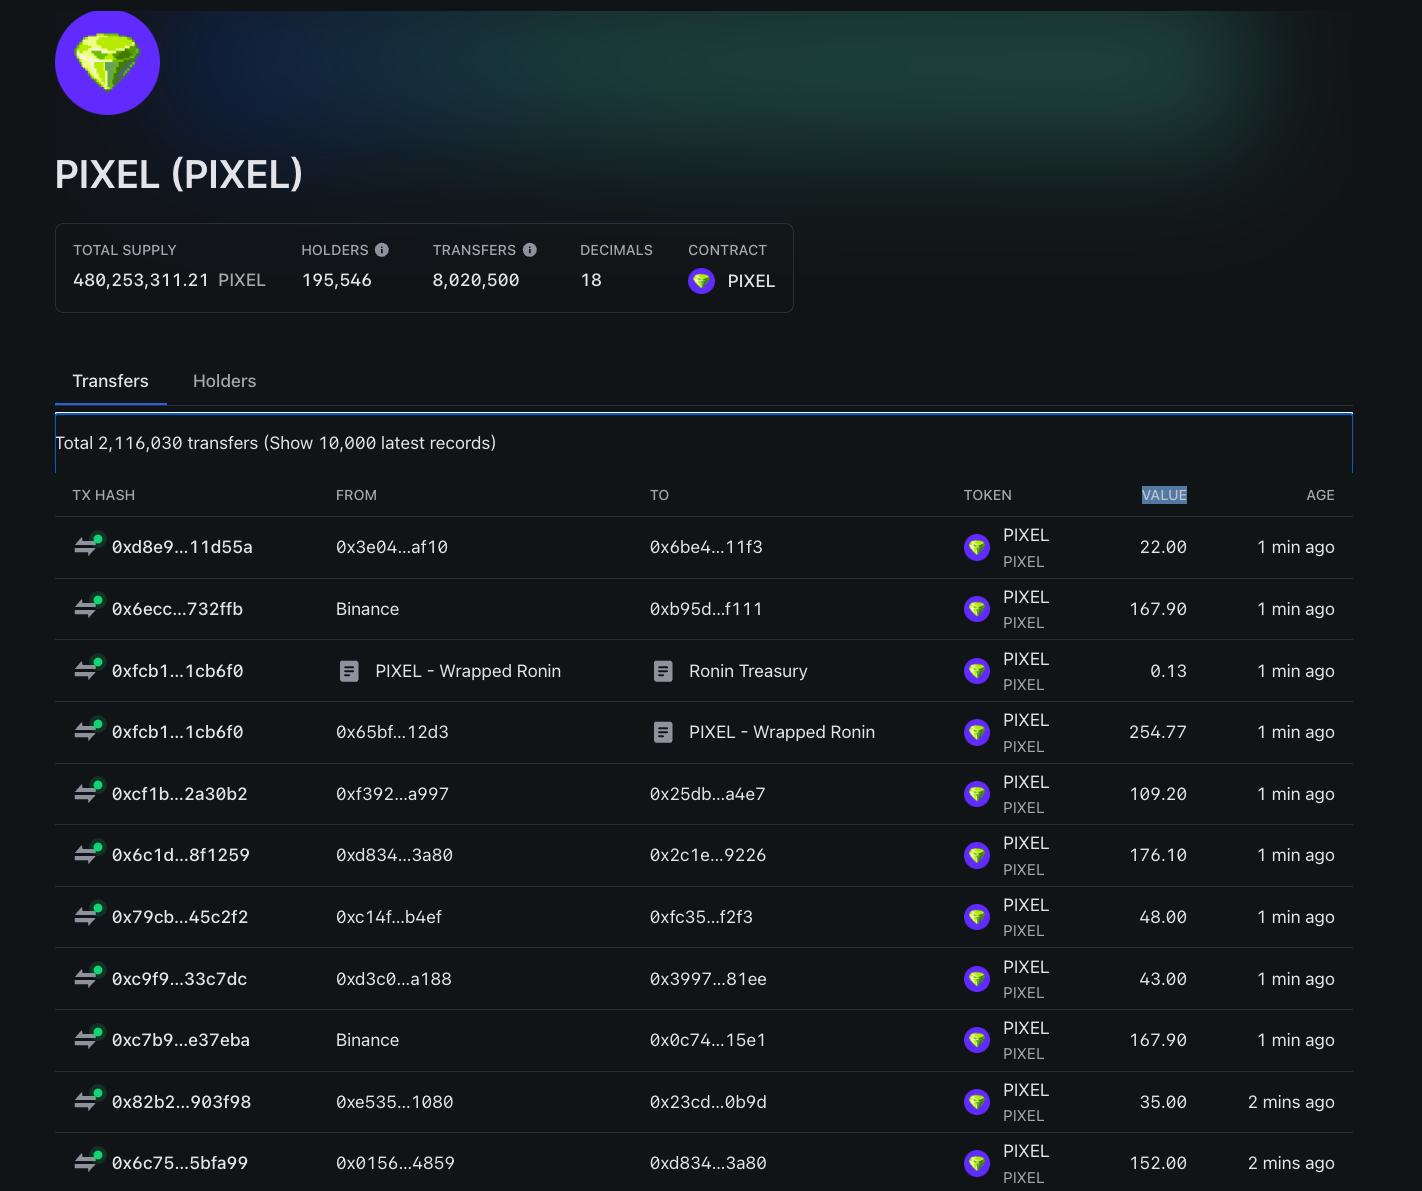Open transaction 0xcf1b...2a30b2

coord(180,794)
